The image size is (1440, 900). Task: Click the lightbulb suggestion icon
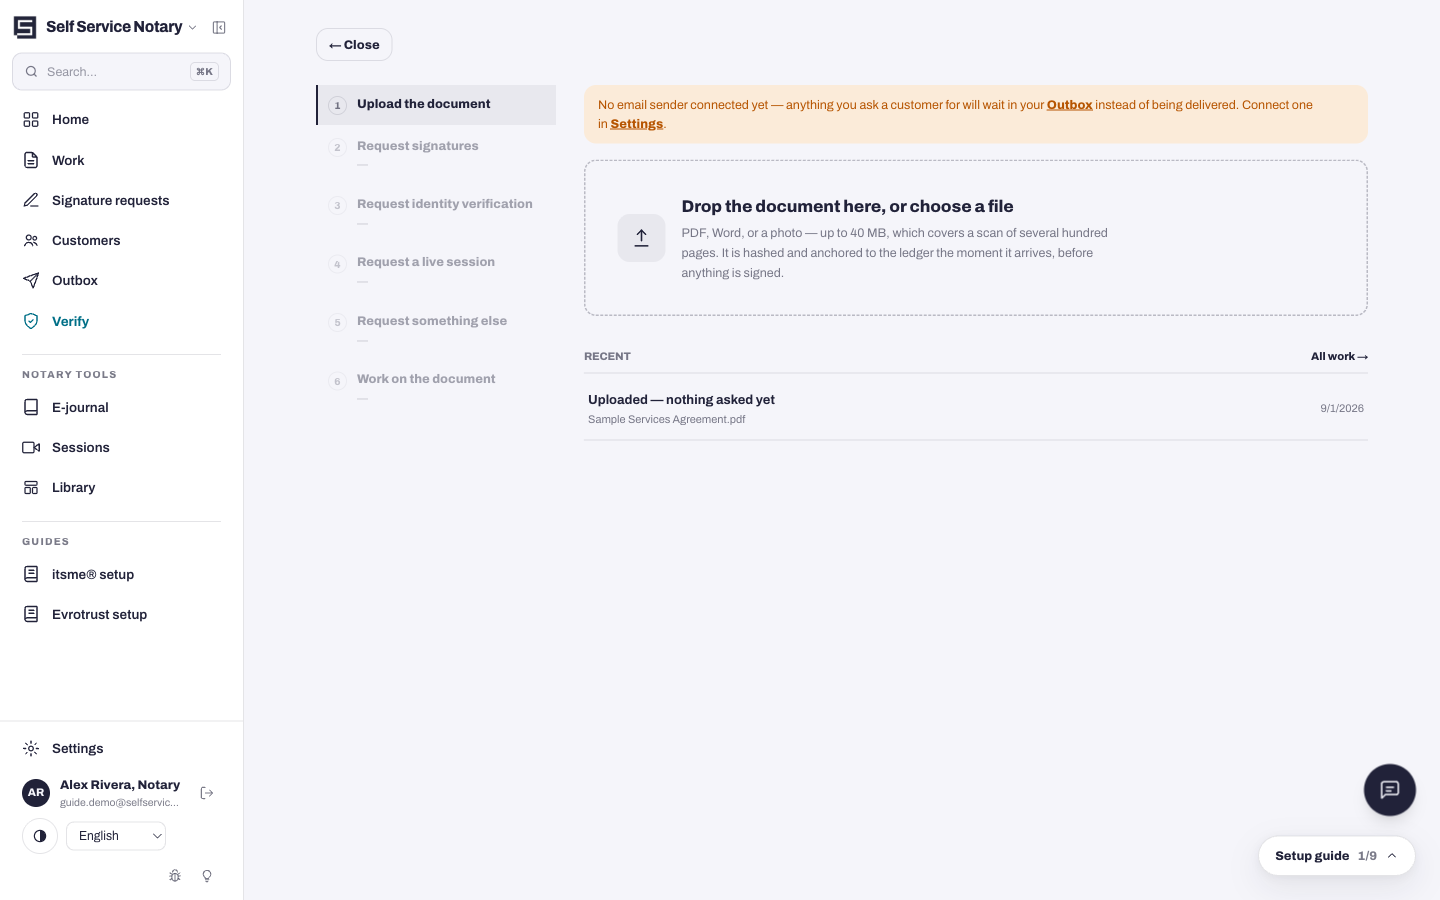207,876
